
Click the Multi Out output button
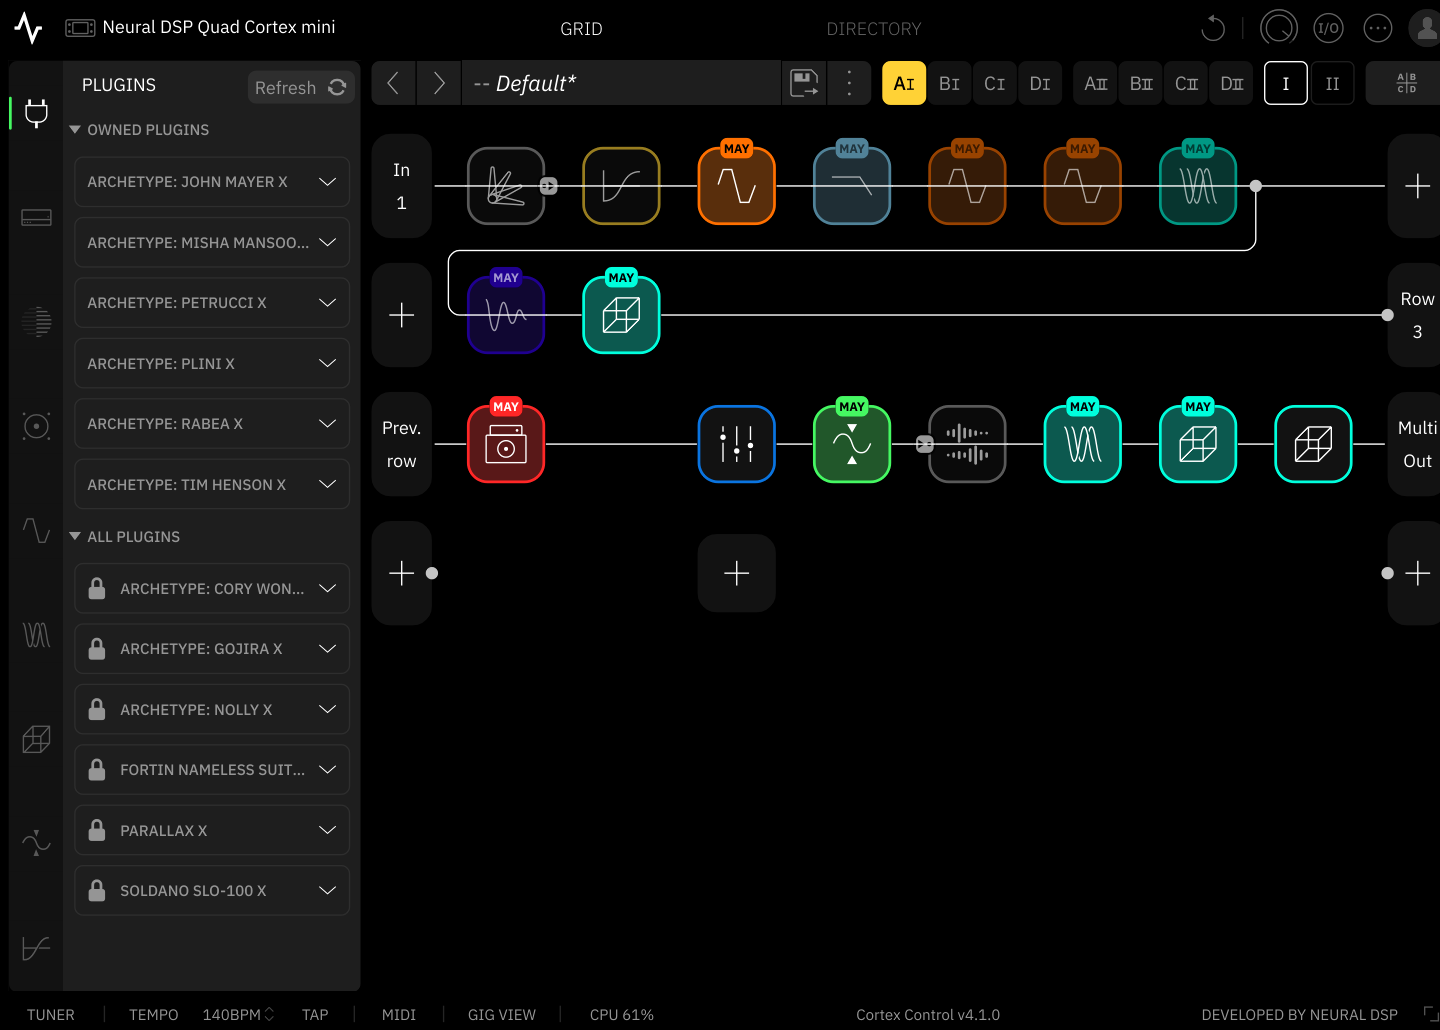point(1416,444)
